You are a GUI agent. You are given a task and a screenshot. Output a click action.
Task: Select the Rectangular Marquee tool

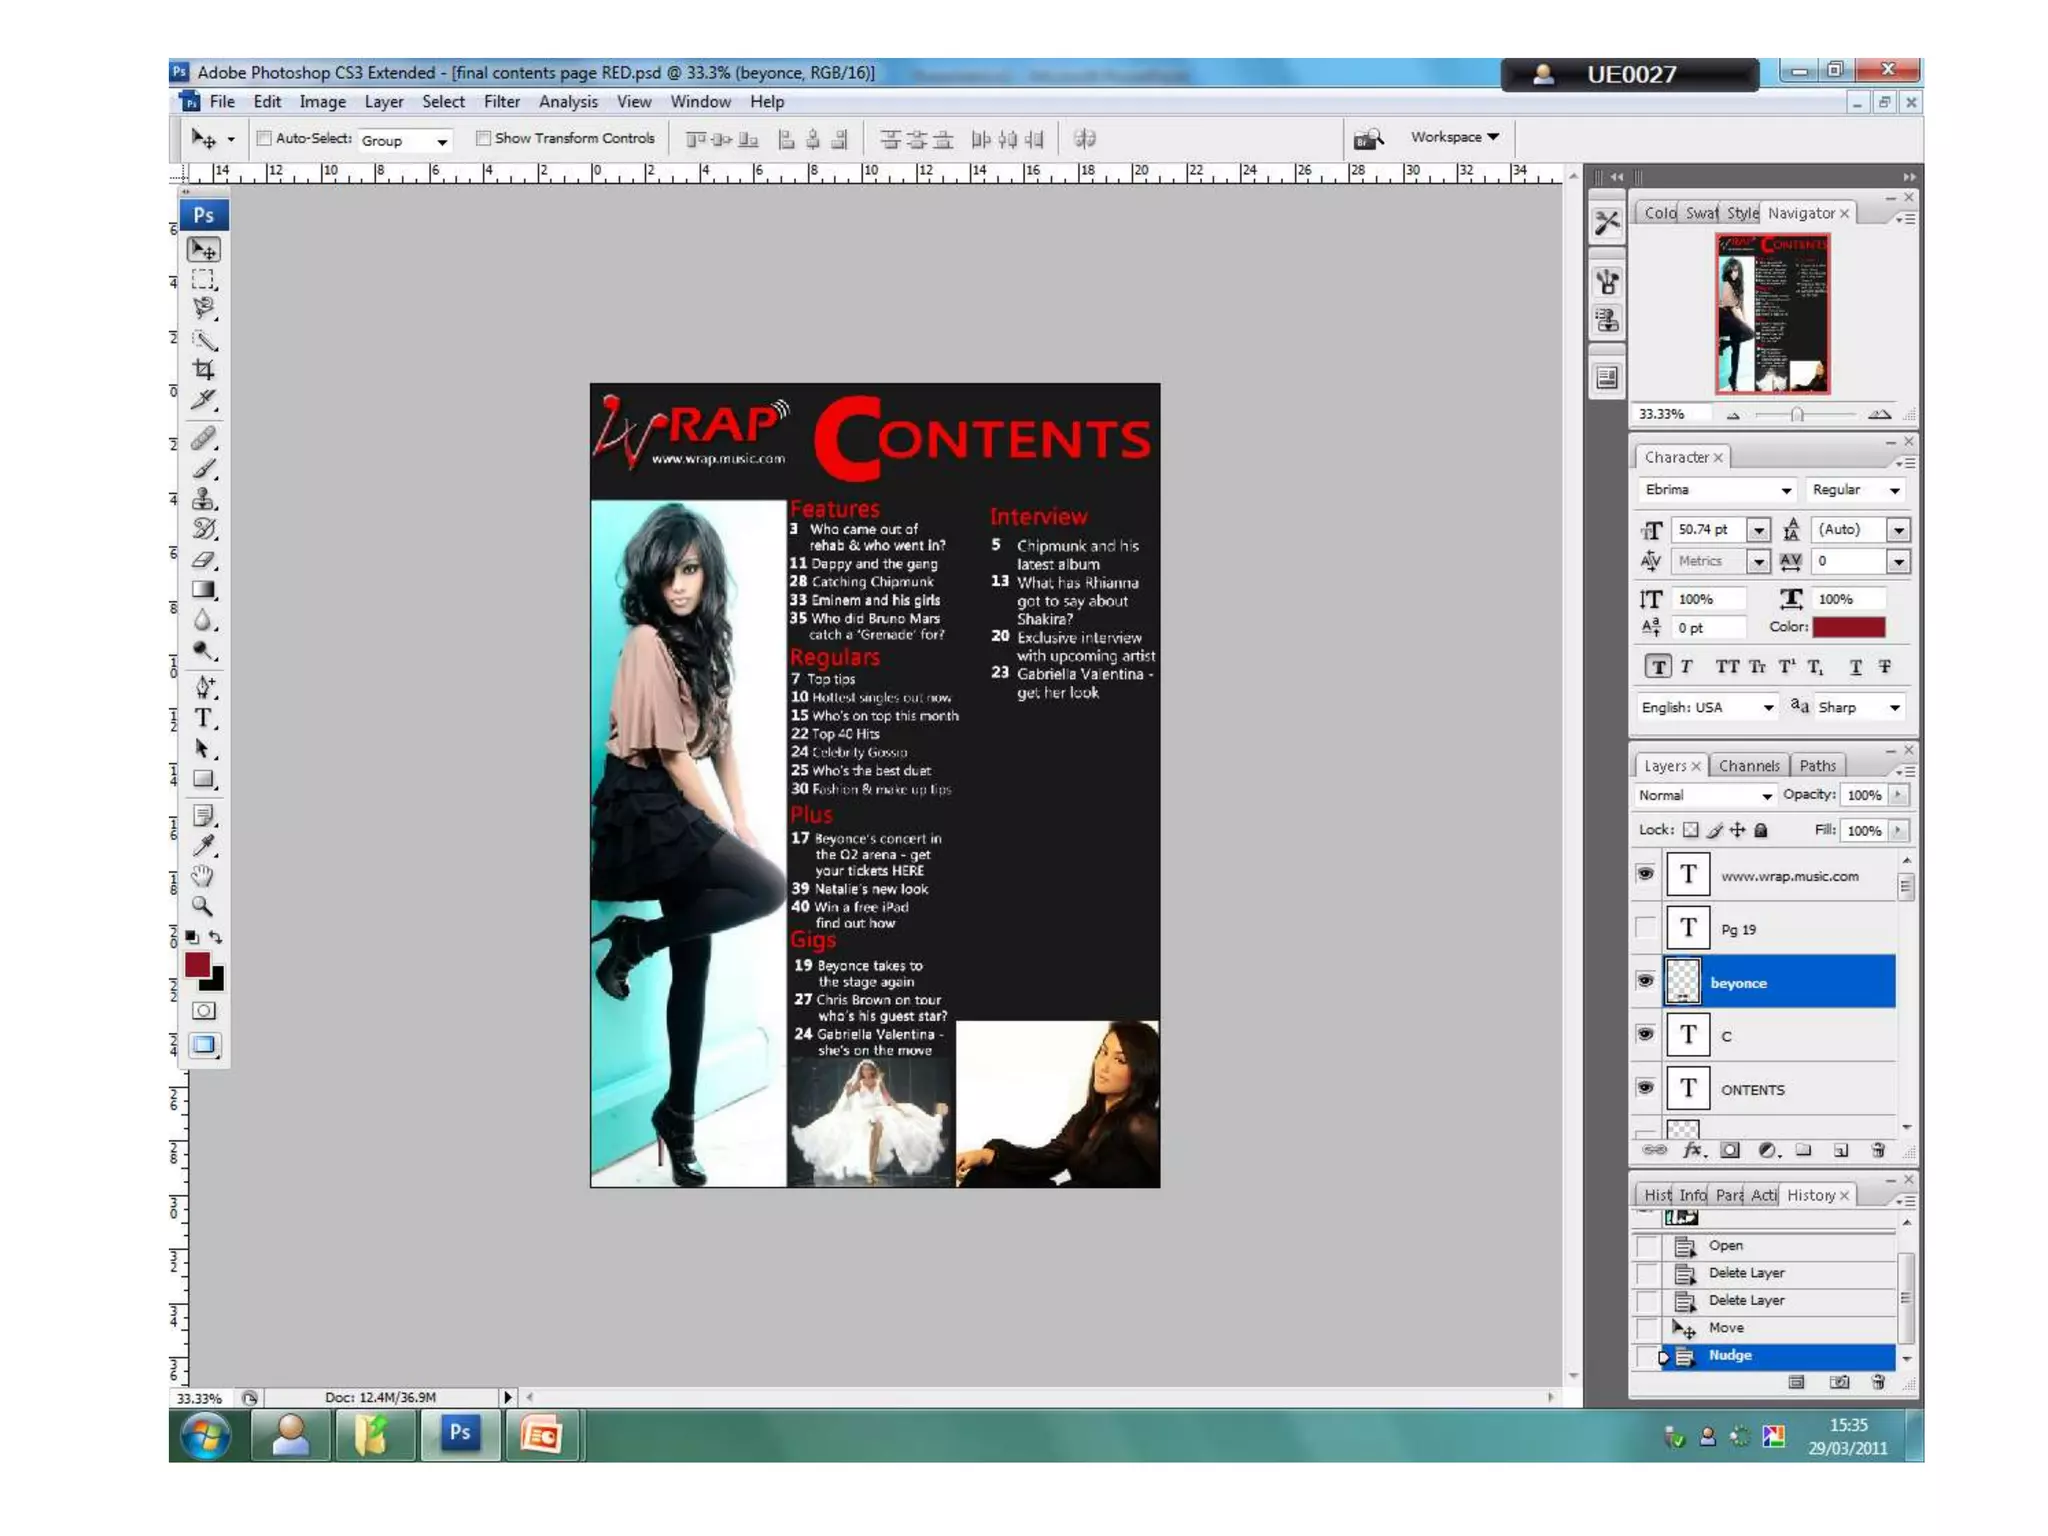pos(204,279)
